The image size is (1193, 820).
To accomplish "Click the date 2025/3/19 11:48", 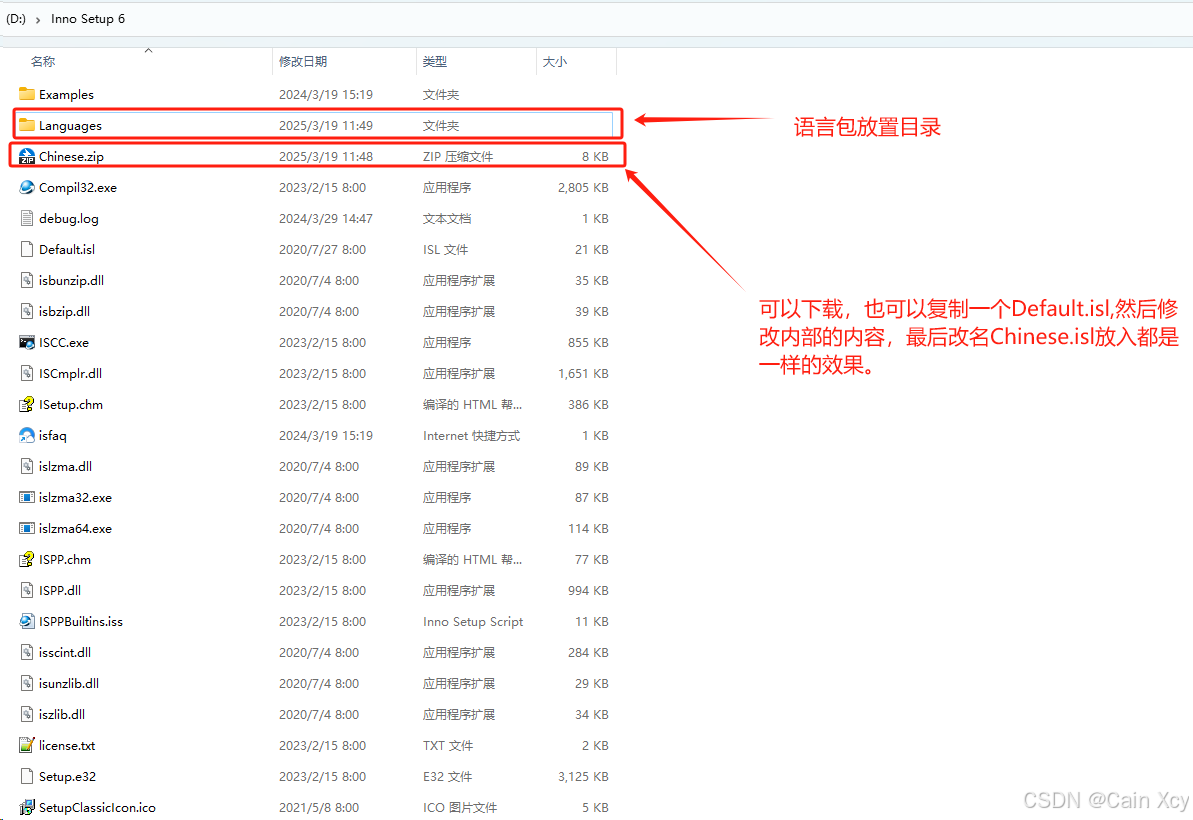I will (326, 157).
